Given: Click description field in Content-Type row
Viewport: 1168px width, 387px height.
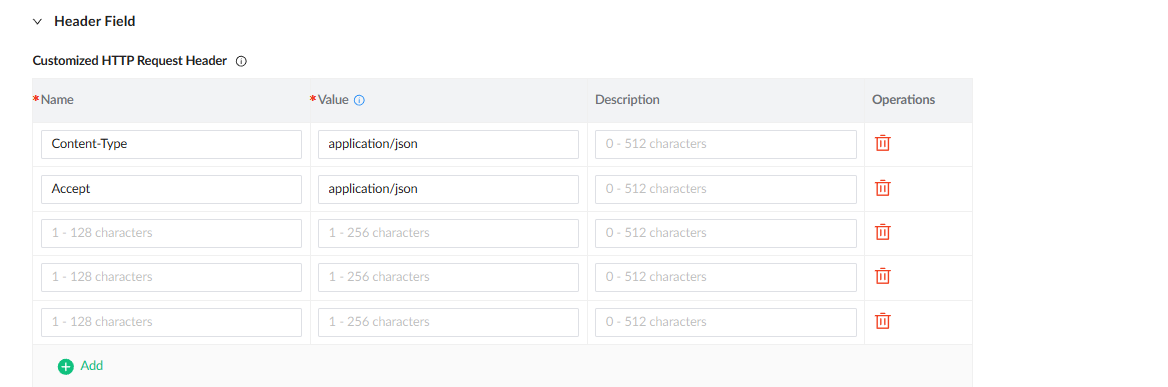Looking at the screenshot, I should pyautogui.click(x=726, y=144).
